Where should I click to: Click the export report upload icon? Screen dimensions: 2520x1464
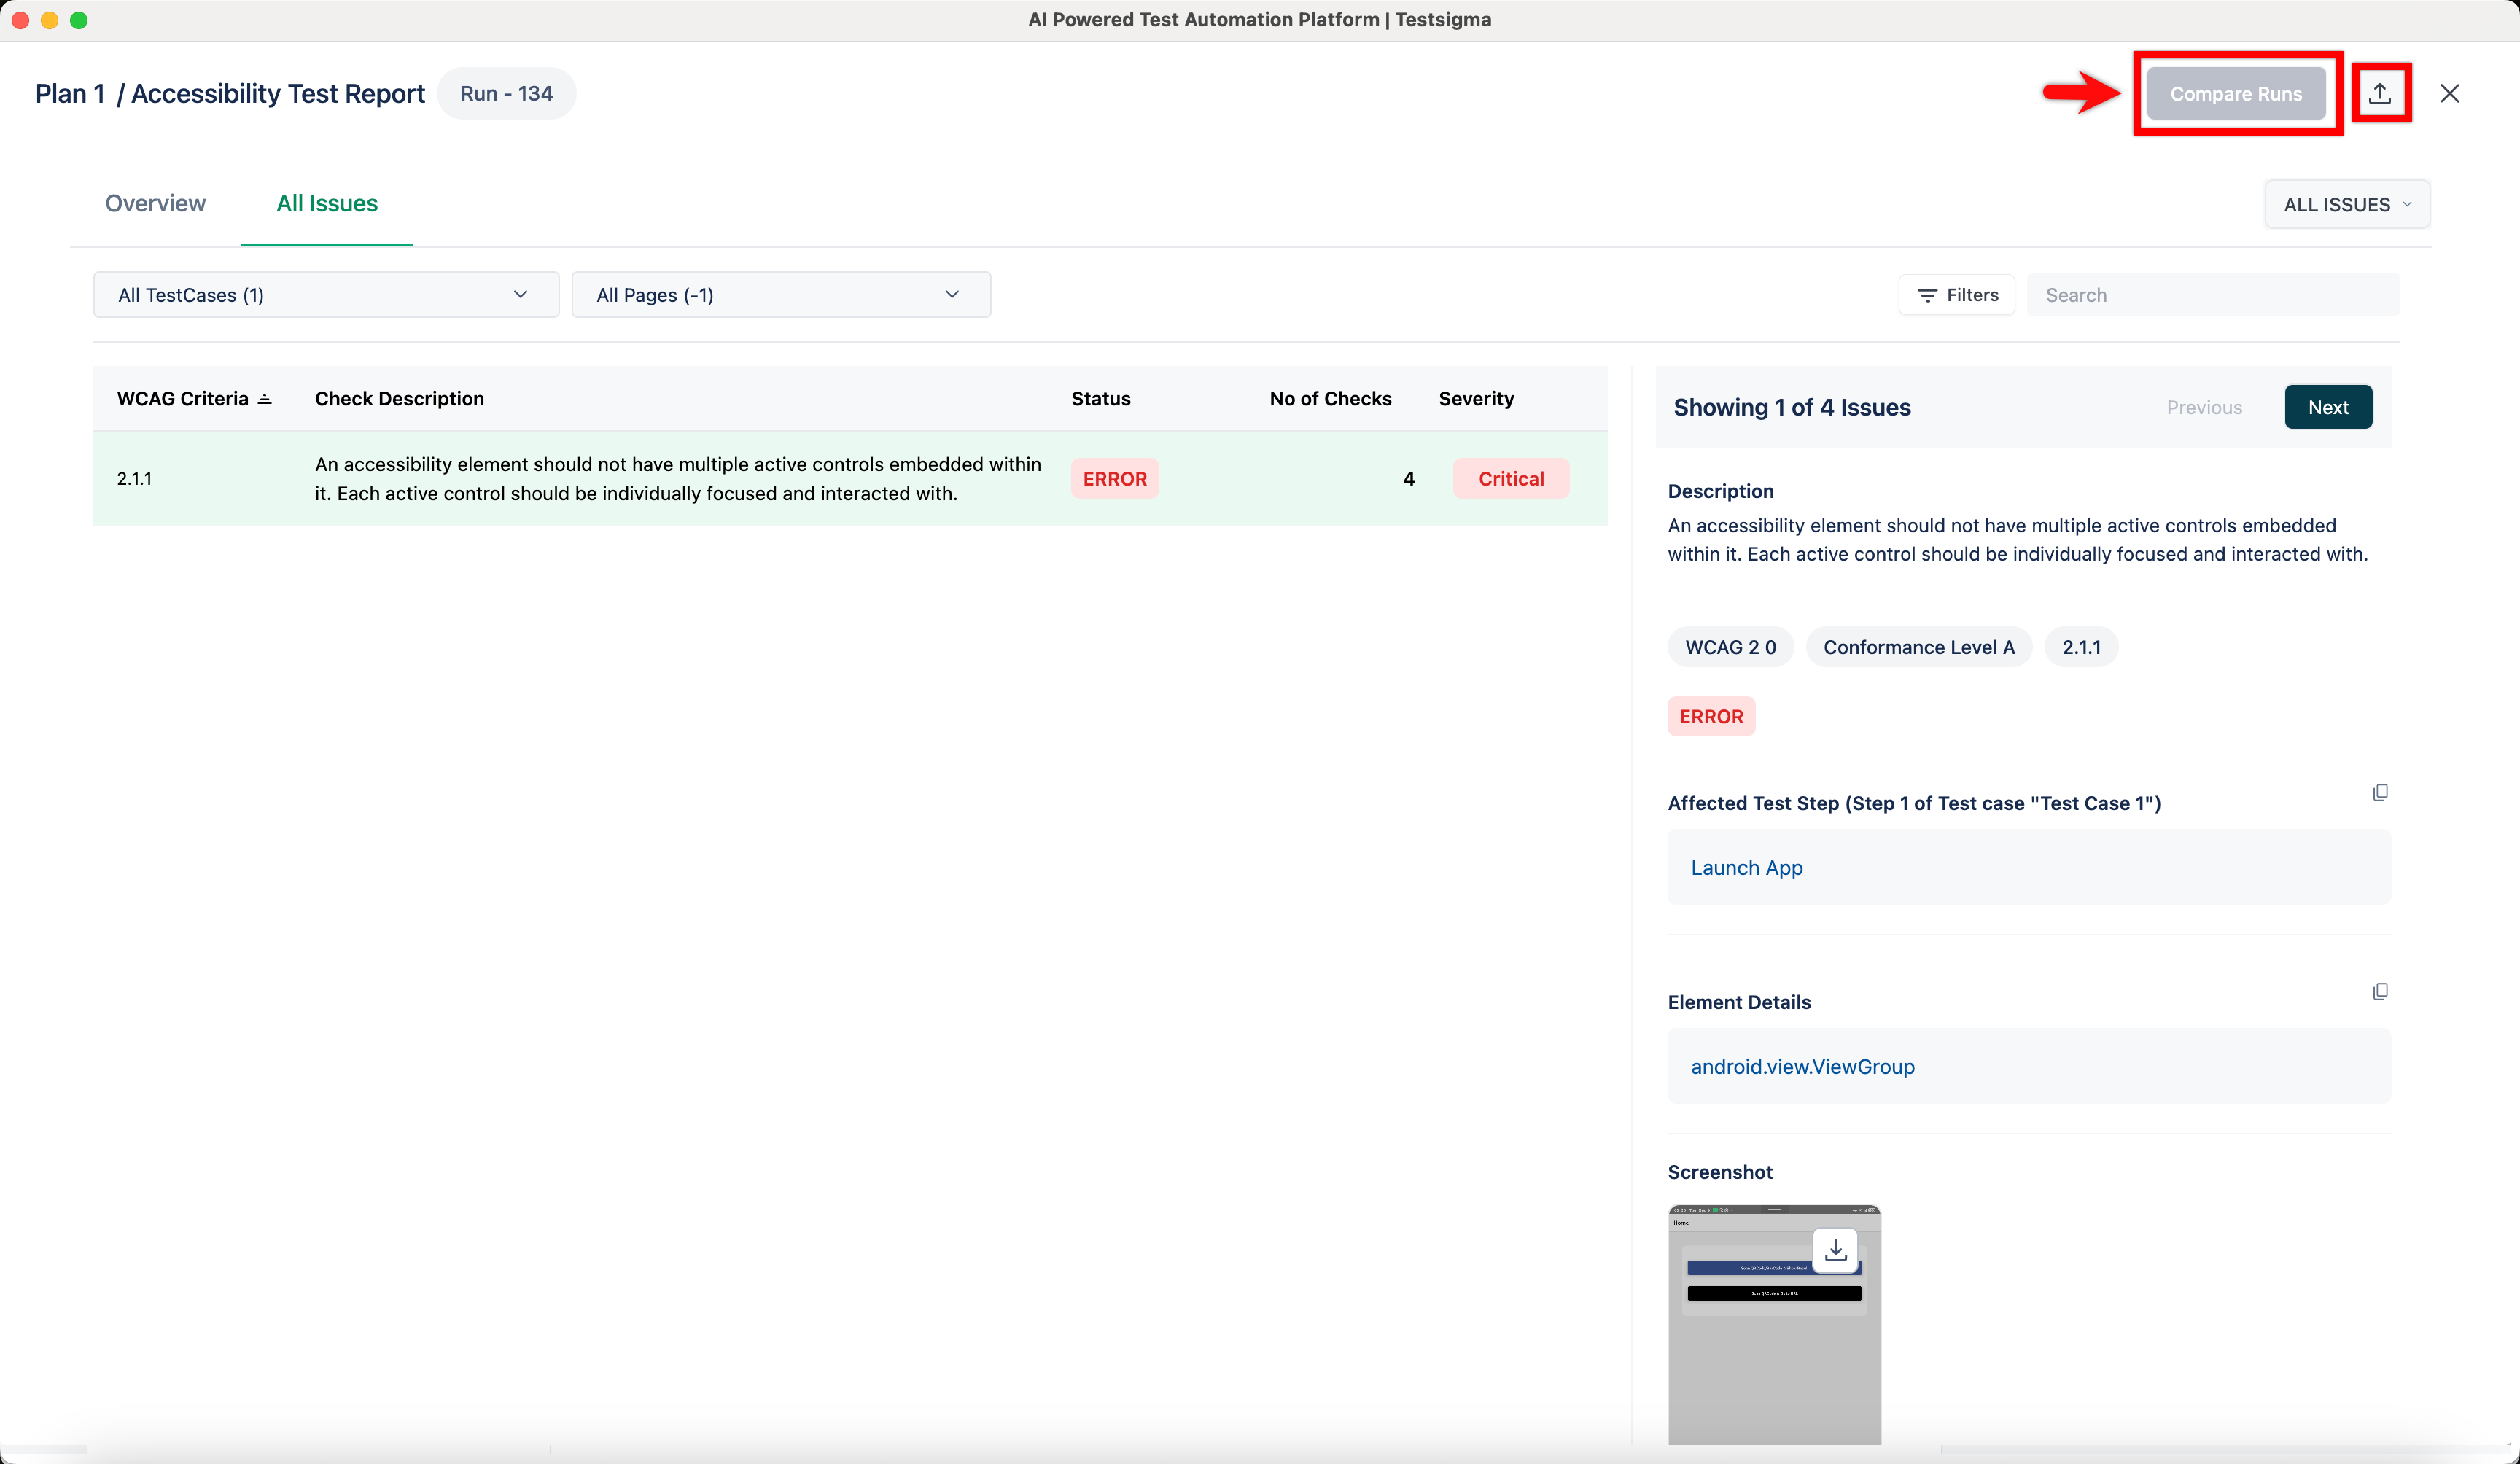(2379, 93)
